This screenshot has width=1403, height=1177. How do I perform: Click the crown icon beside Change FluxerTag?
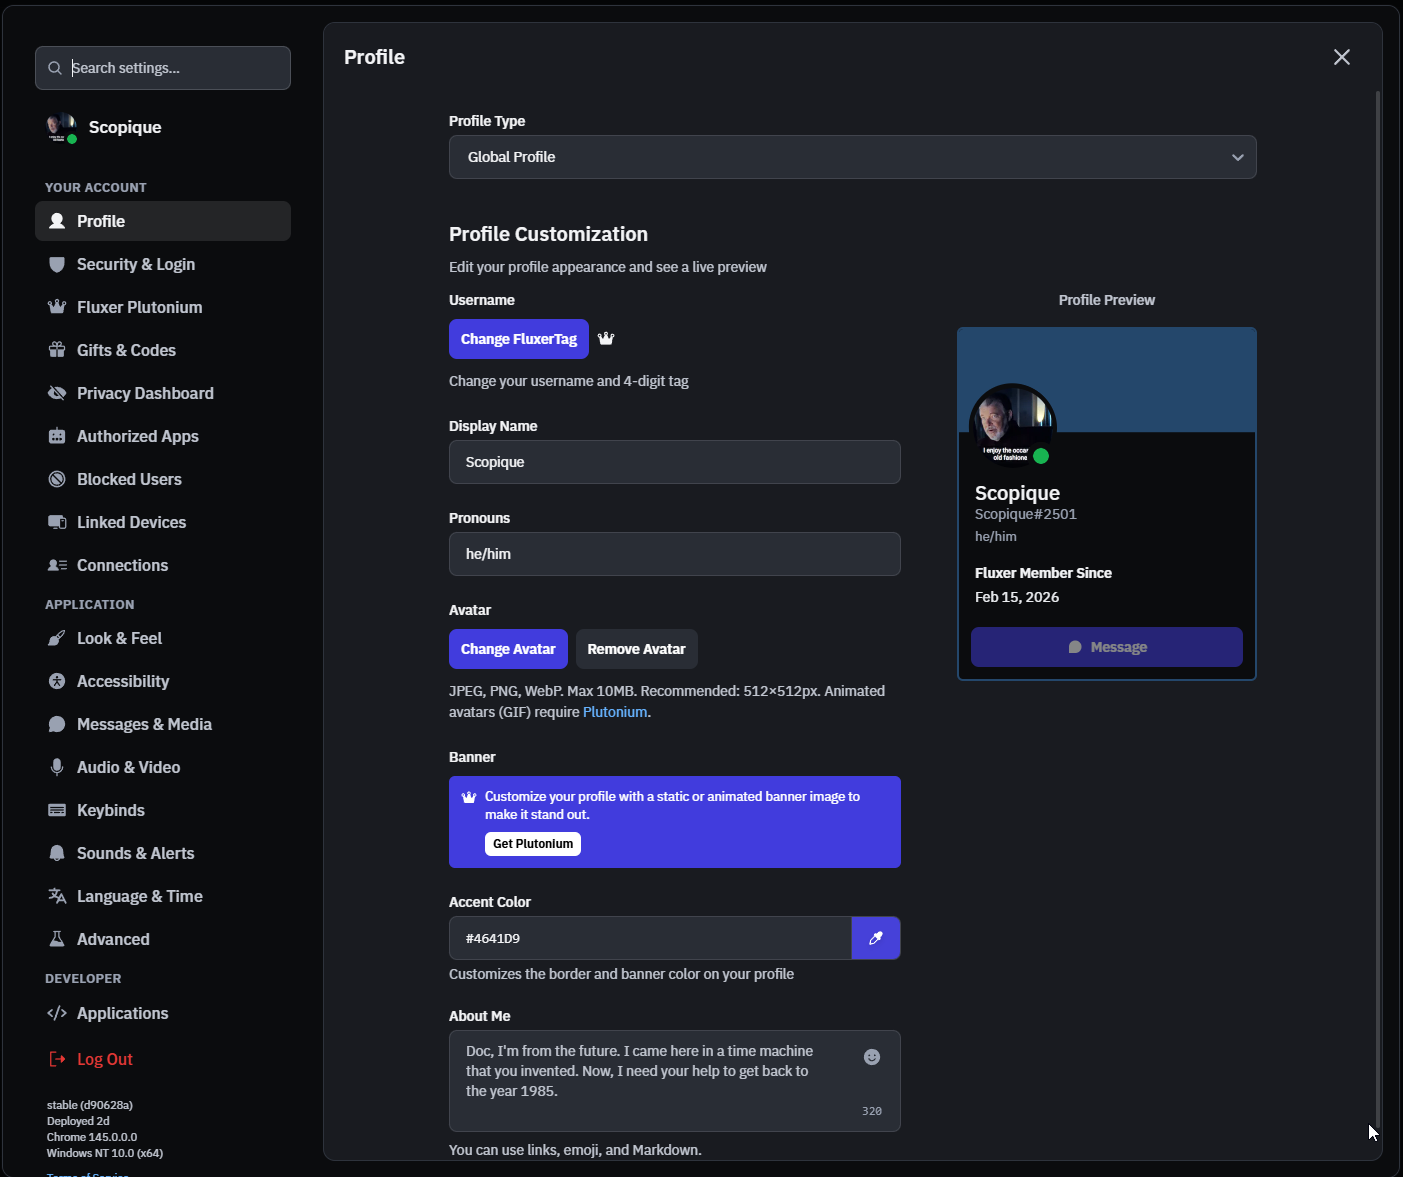click(606, 339)
